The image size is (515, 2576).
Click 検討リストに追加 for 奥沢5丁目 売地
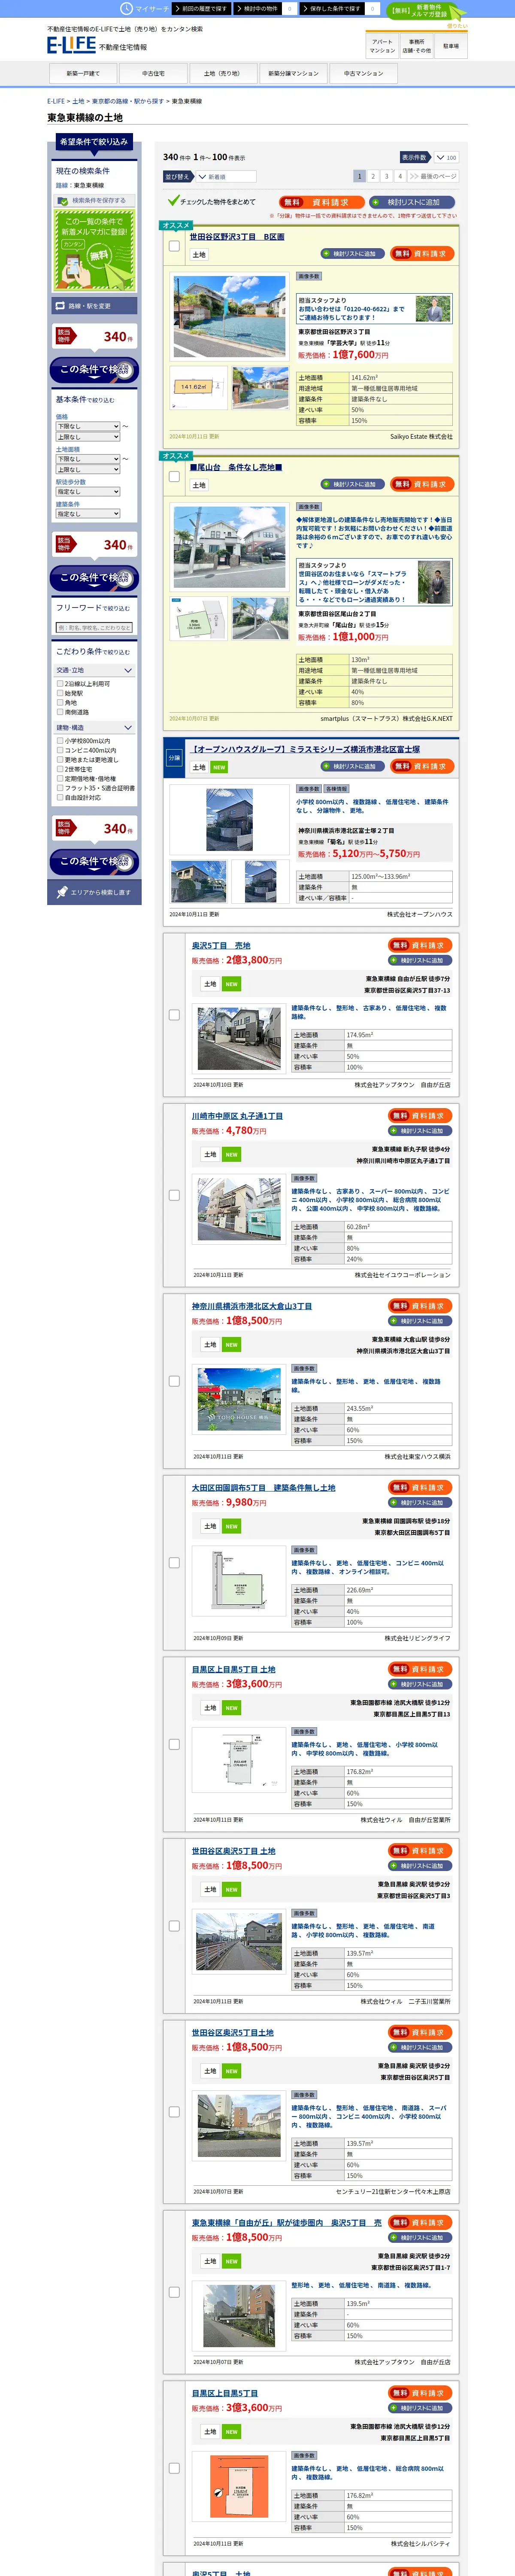tap(421, 960)
